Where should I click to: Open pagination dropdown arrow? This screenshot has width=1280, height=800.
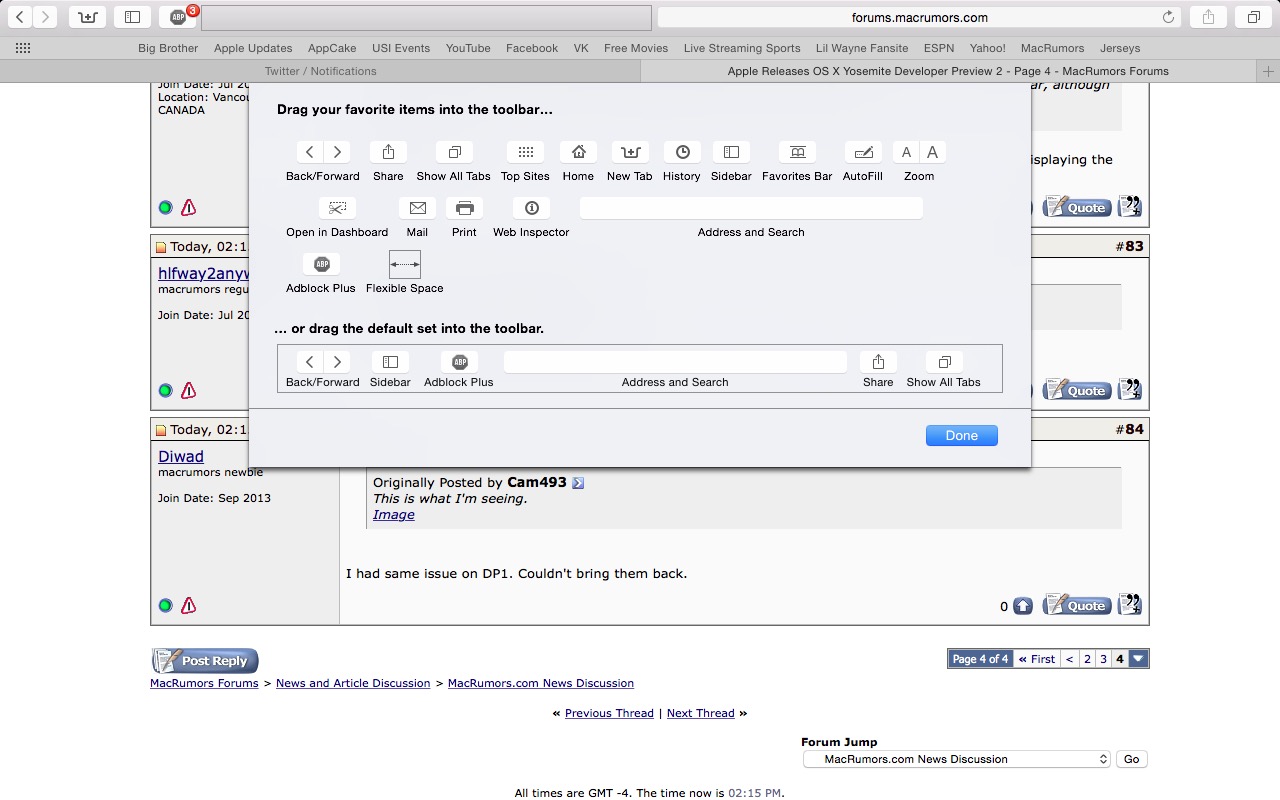click(x=1138, y=659)
